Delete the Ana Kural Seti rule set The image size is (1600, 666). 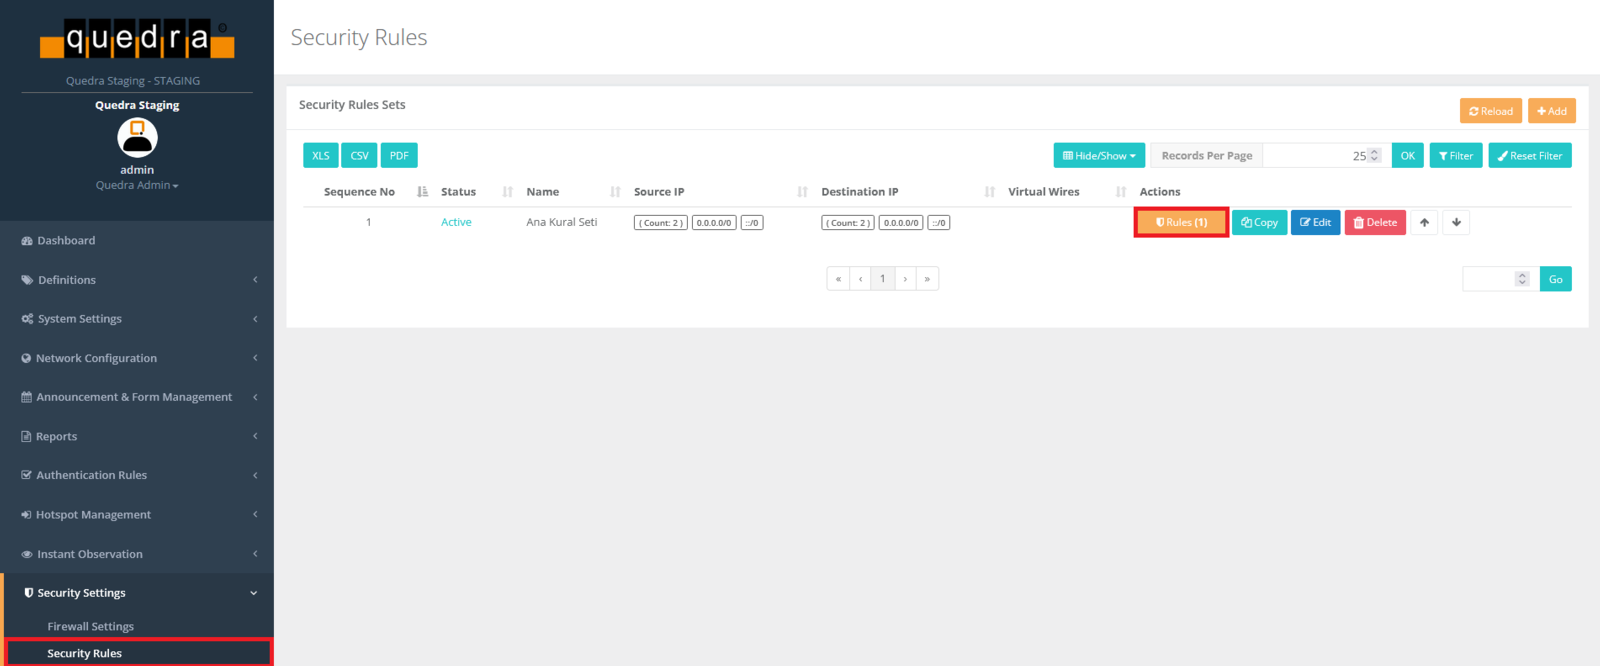[1375, 223]
